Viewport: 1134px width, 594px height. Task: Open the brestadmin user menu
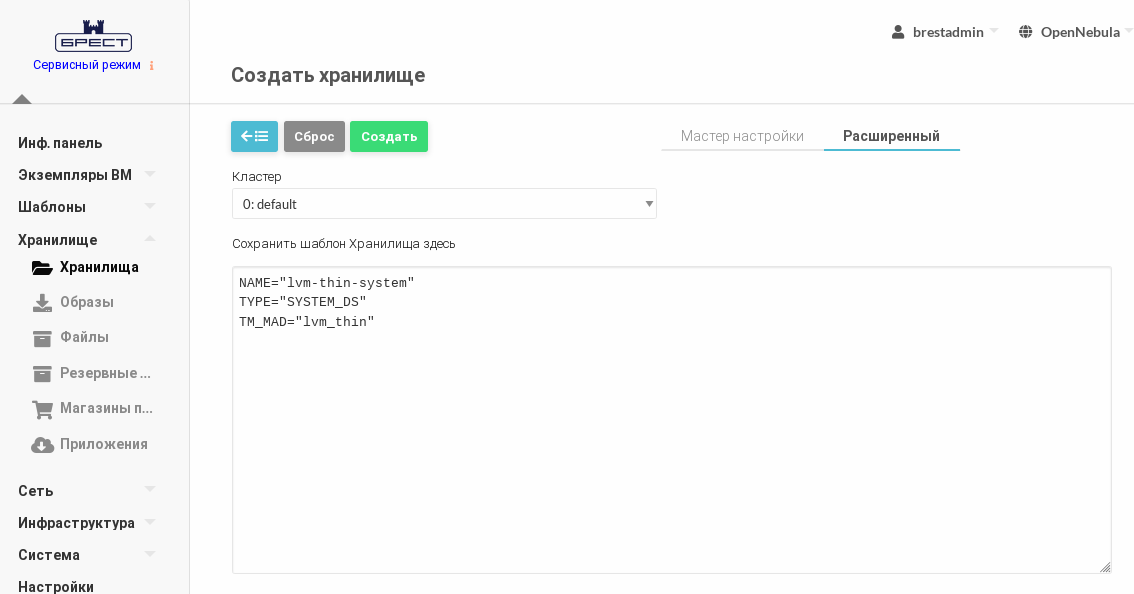tap(944, 32)
